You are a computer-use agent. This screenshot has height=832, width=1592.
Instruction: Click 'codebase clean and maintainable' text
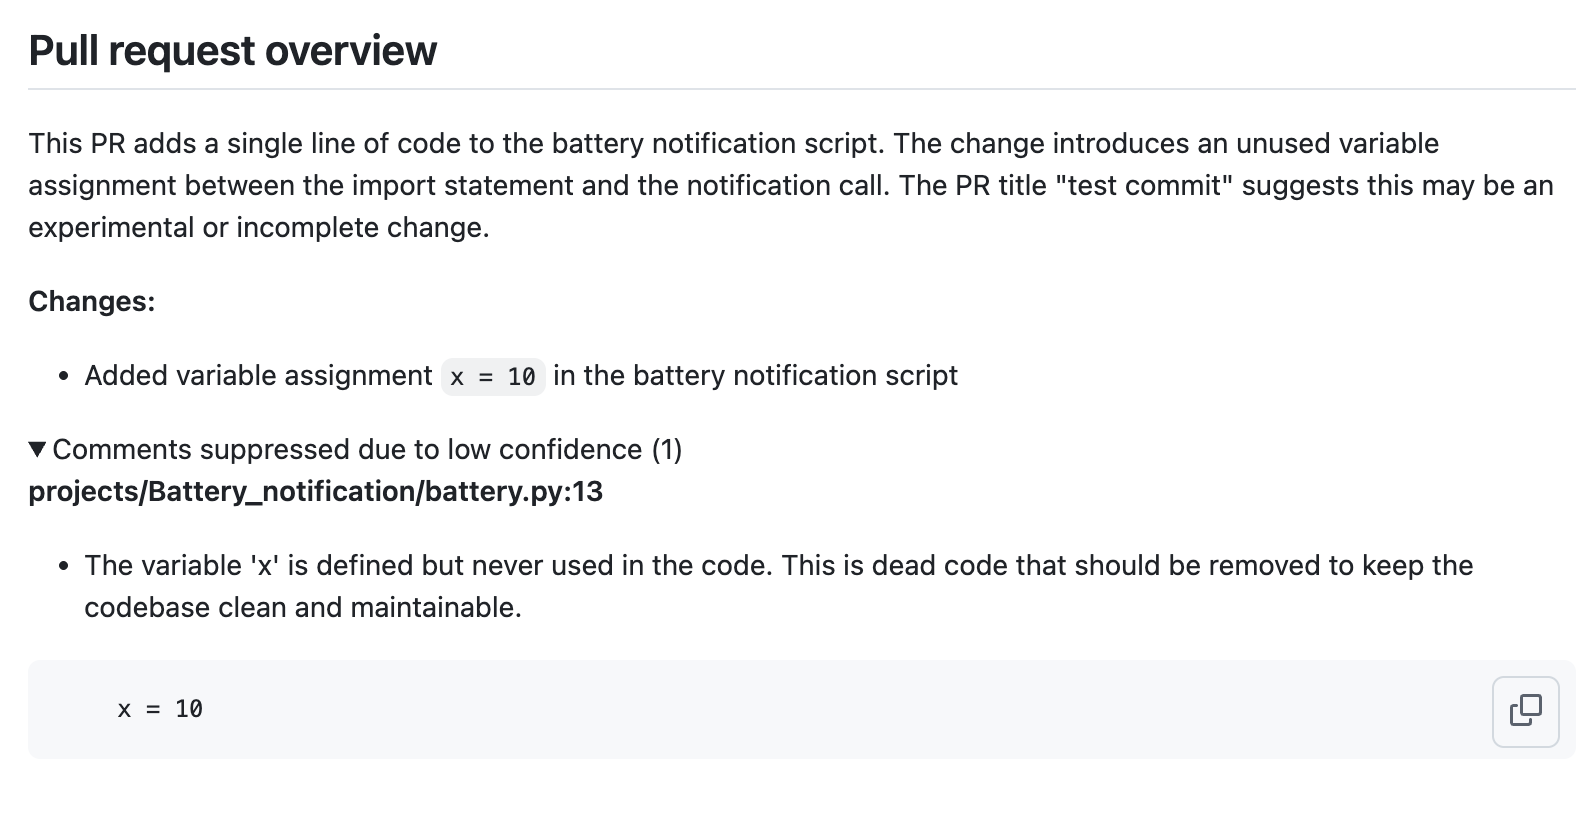tap(302, 608)
